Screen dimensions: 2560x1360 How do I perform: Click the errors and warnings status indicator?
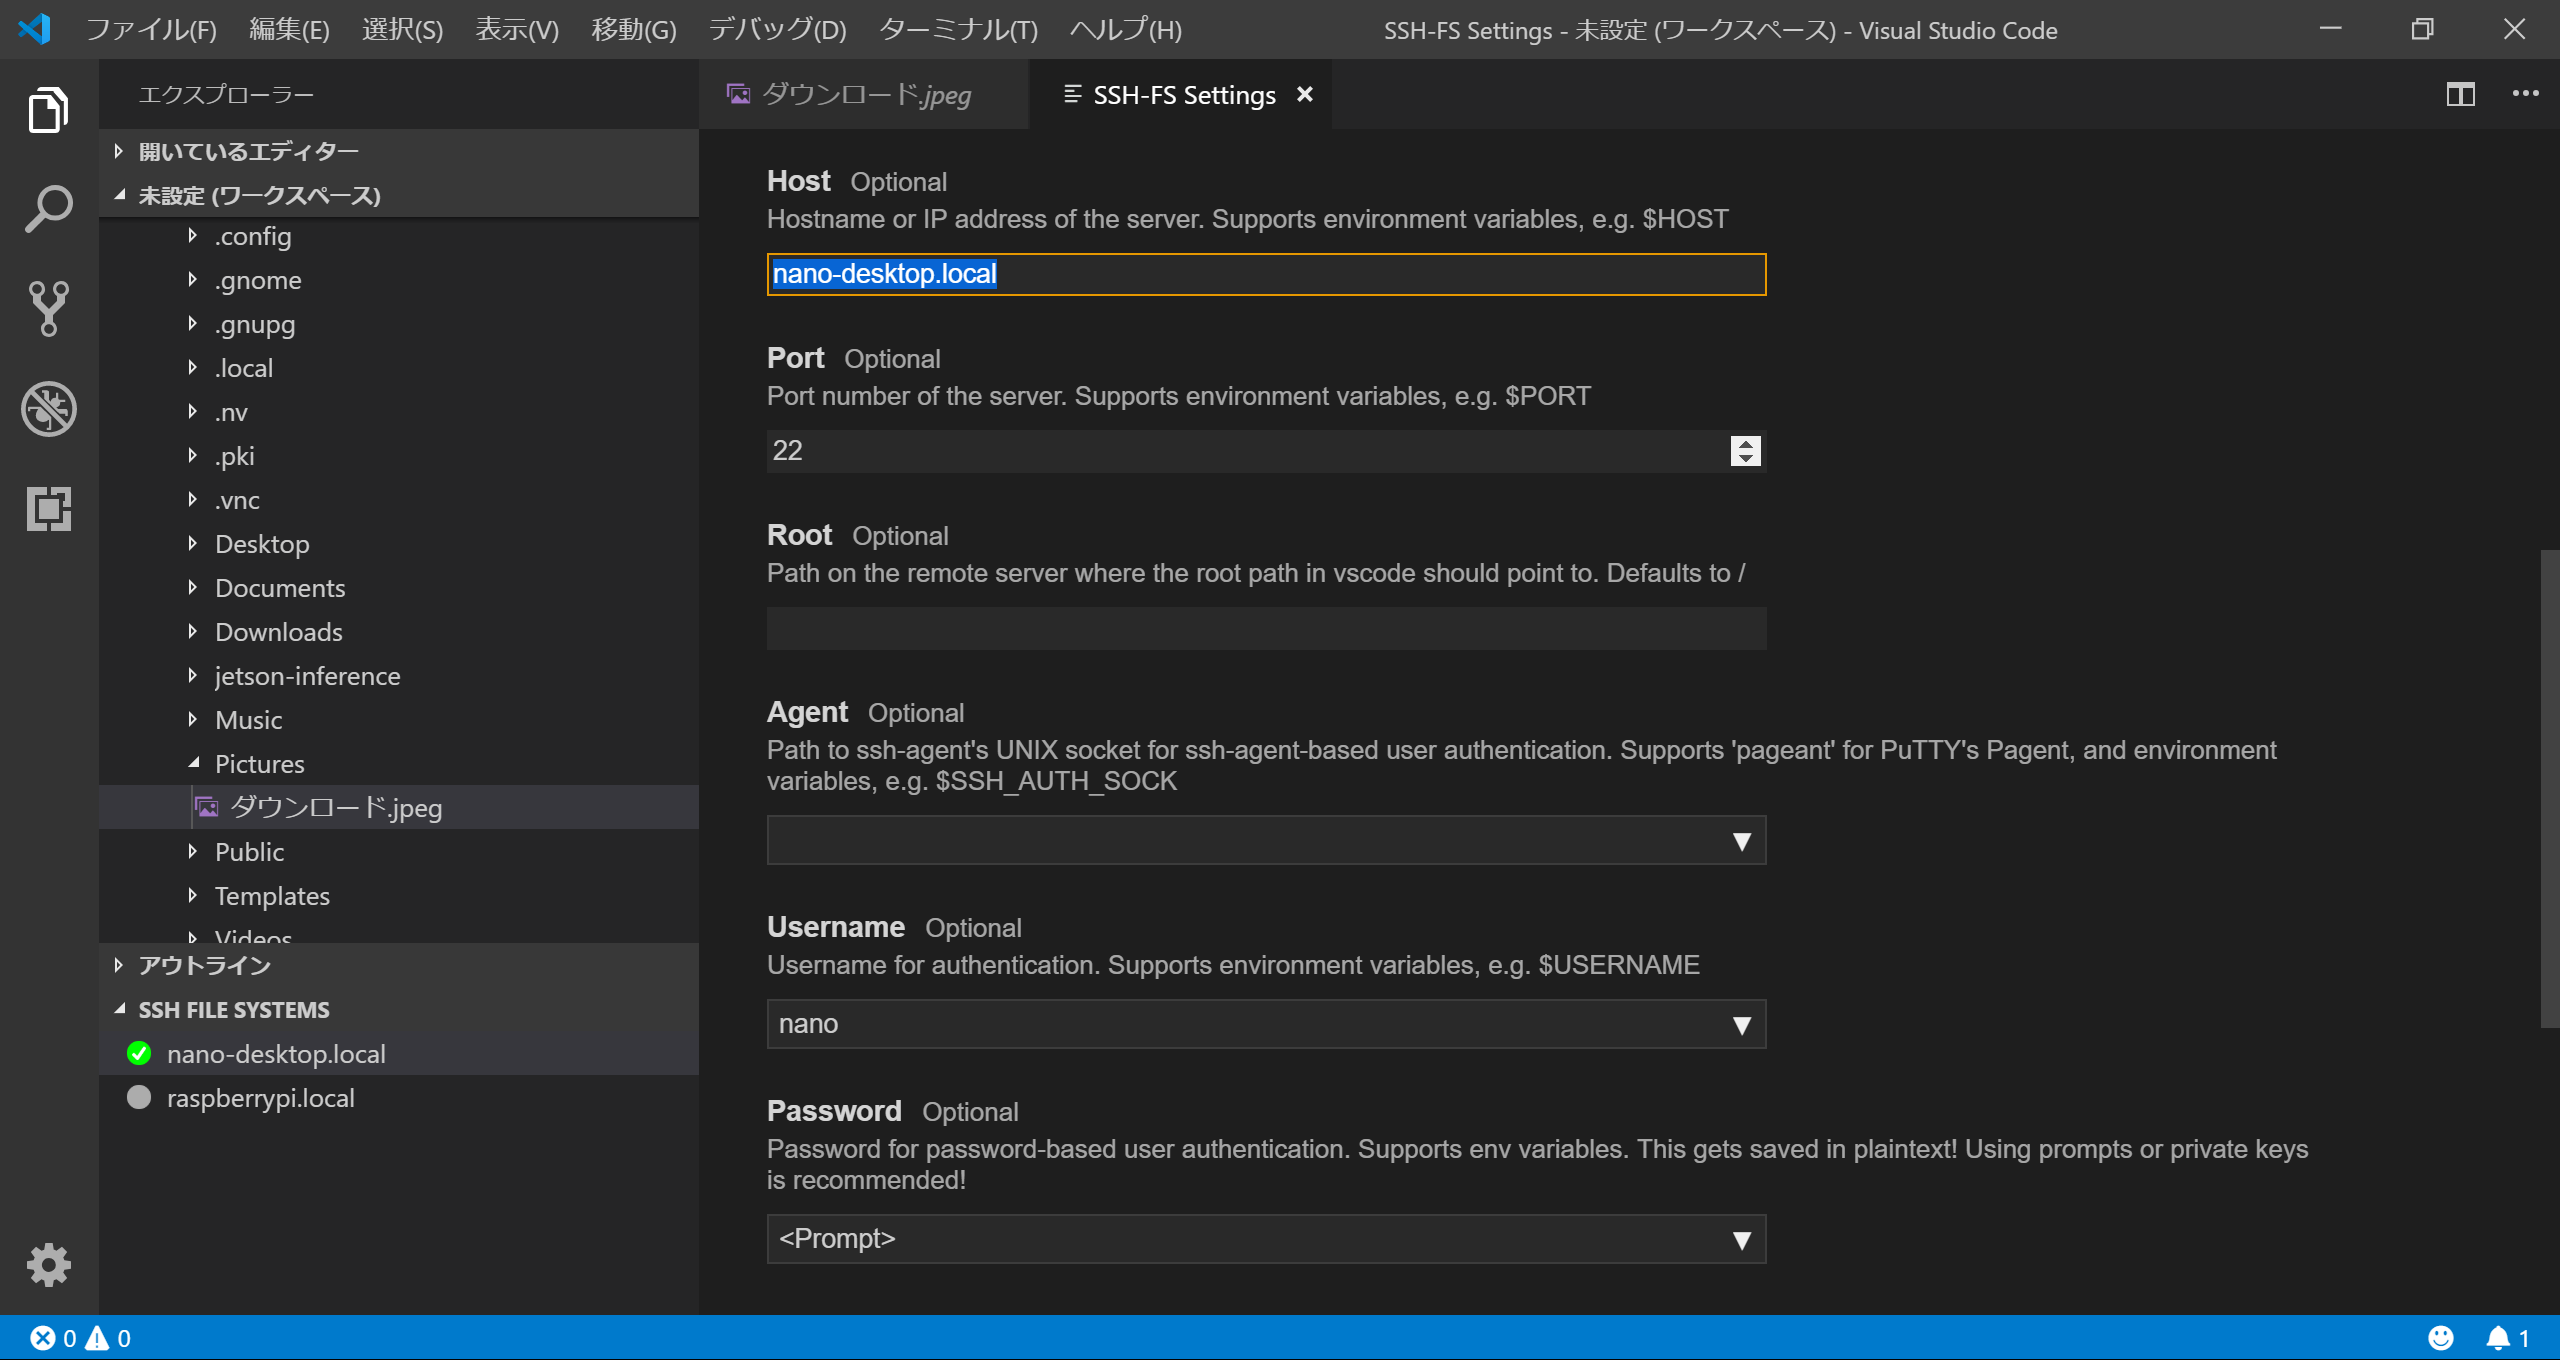[80, 1338]
